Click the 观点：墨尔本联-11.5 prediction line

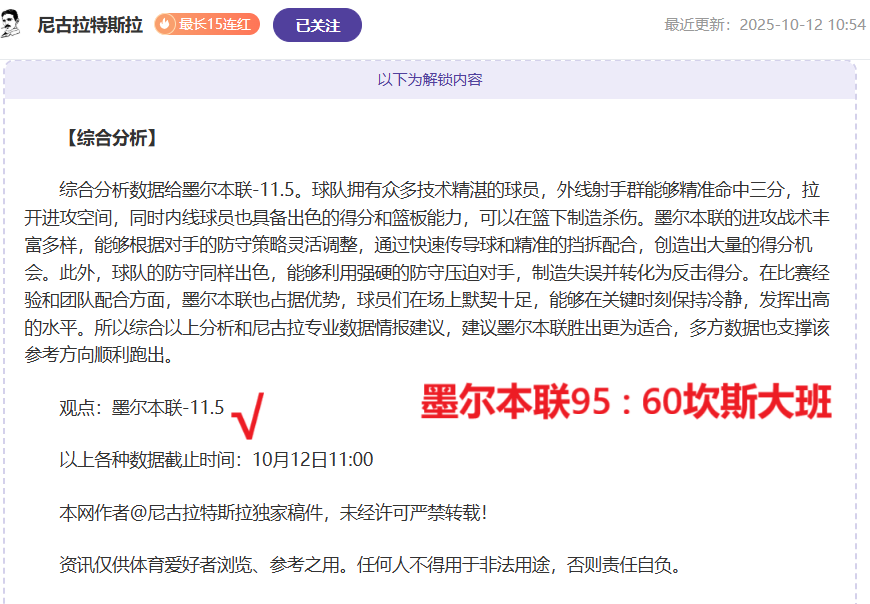pyautogui.click(x=141, y=407)
